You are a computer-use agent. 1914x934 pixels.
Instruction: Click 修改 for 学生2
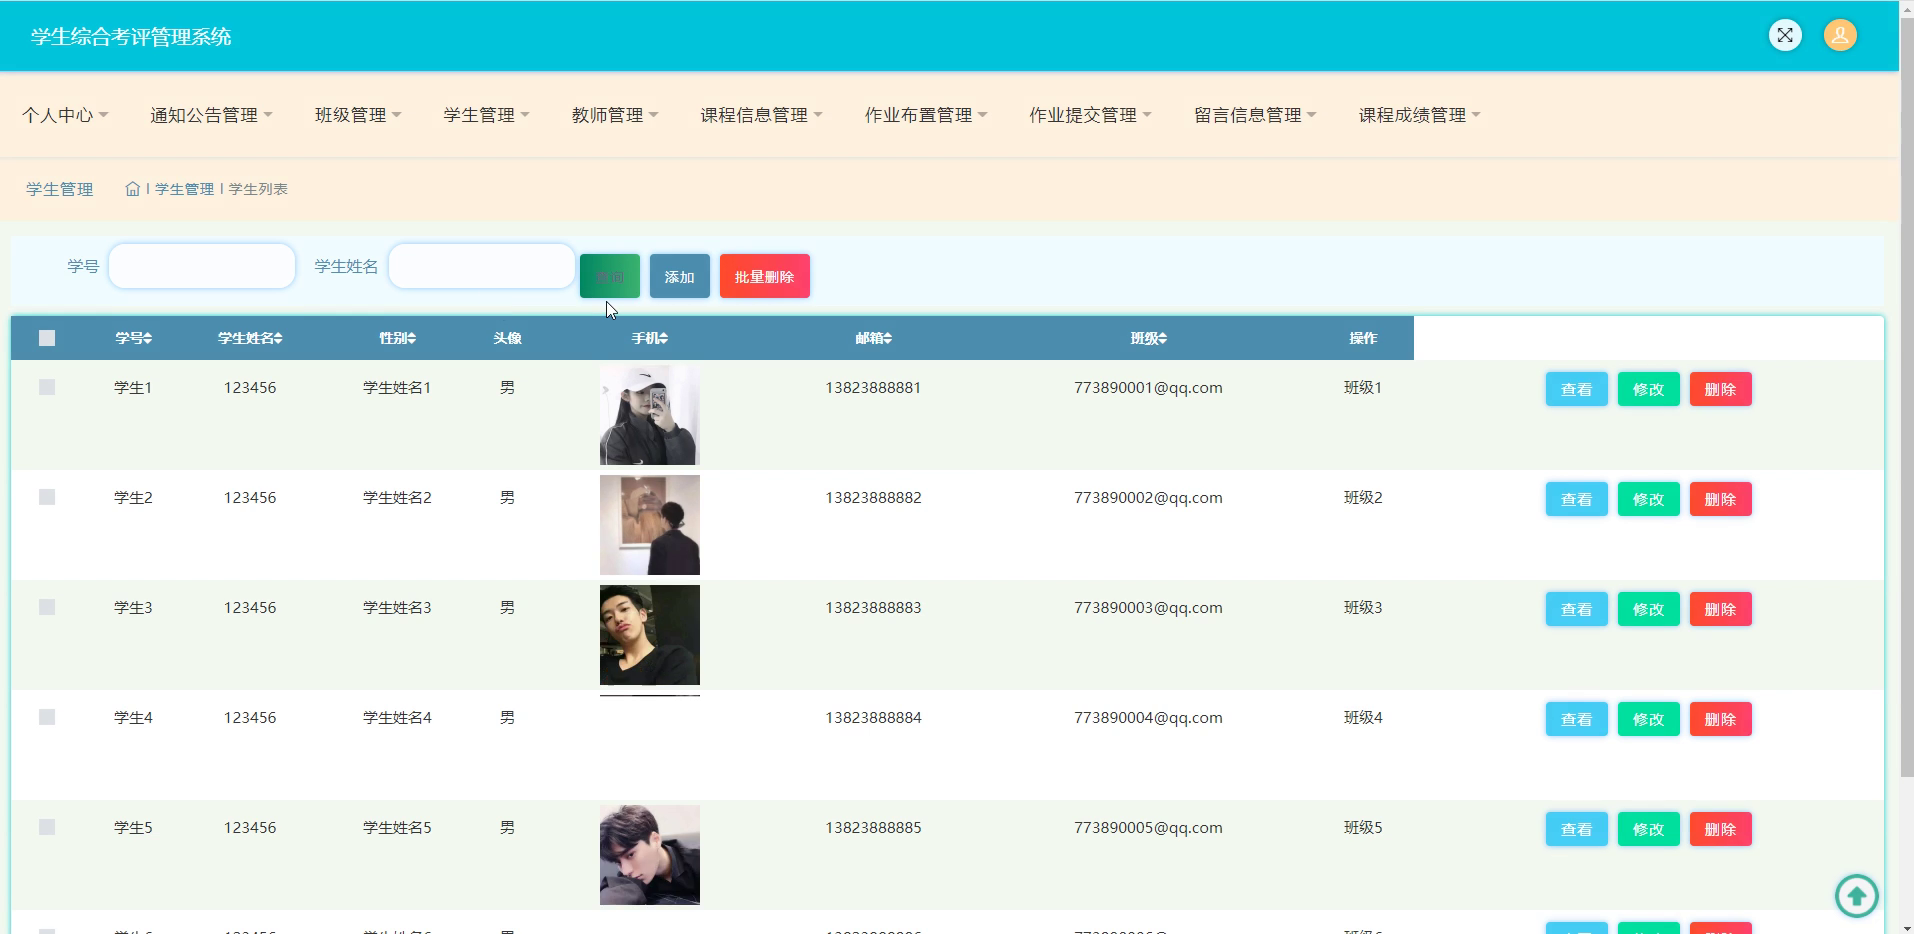(x=1649, y=499)
